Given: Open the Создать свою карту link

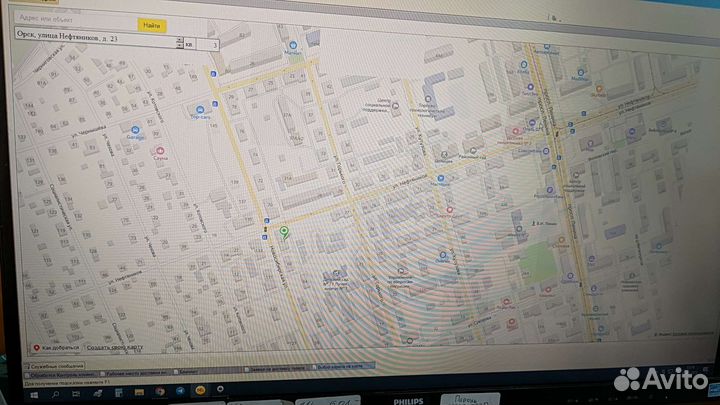Looking at the screenshot, I should [x=113, y=347].
